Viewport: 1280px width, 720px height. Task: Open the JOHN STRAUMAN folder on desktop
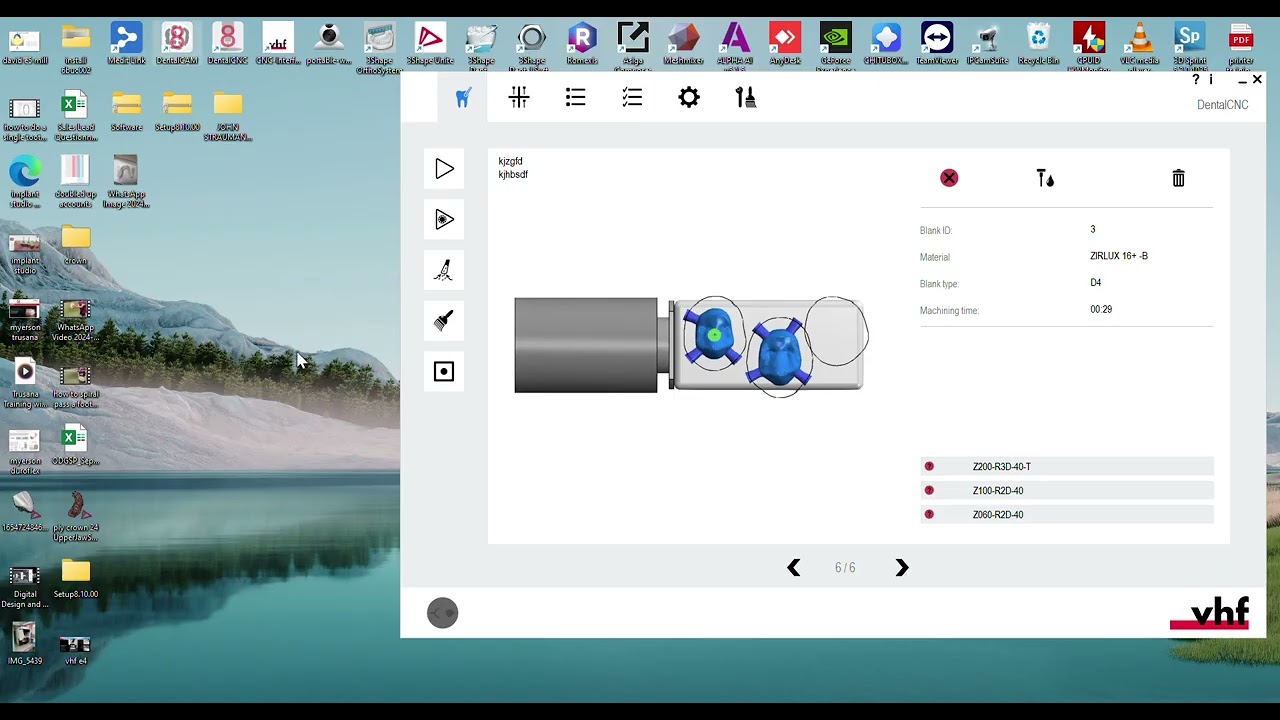227,116
